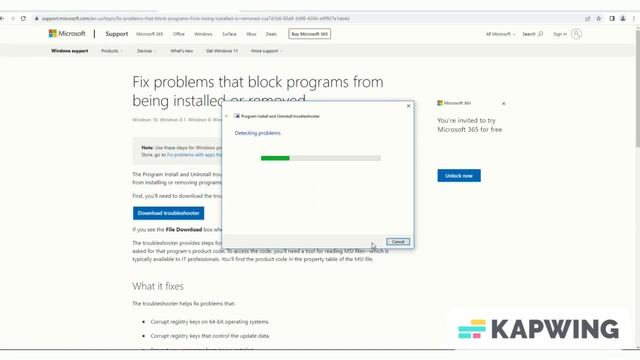Viewport: 640px width, 360px height.
Task: Click the Microsoft logo
Action: point(67,33)
